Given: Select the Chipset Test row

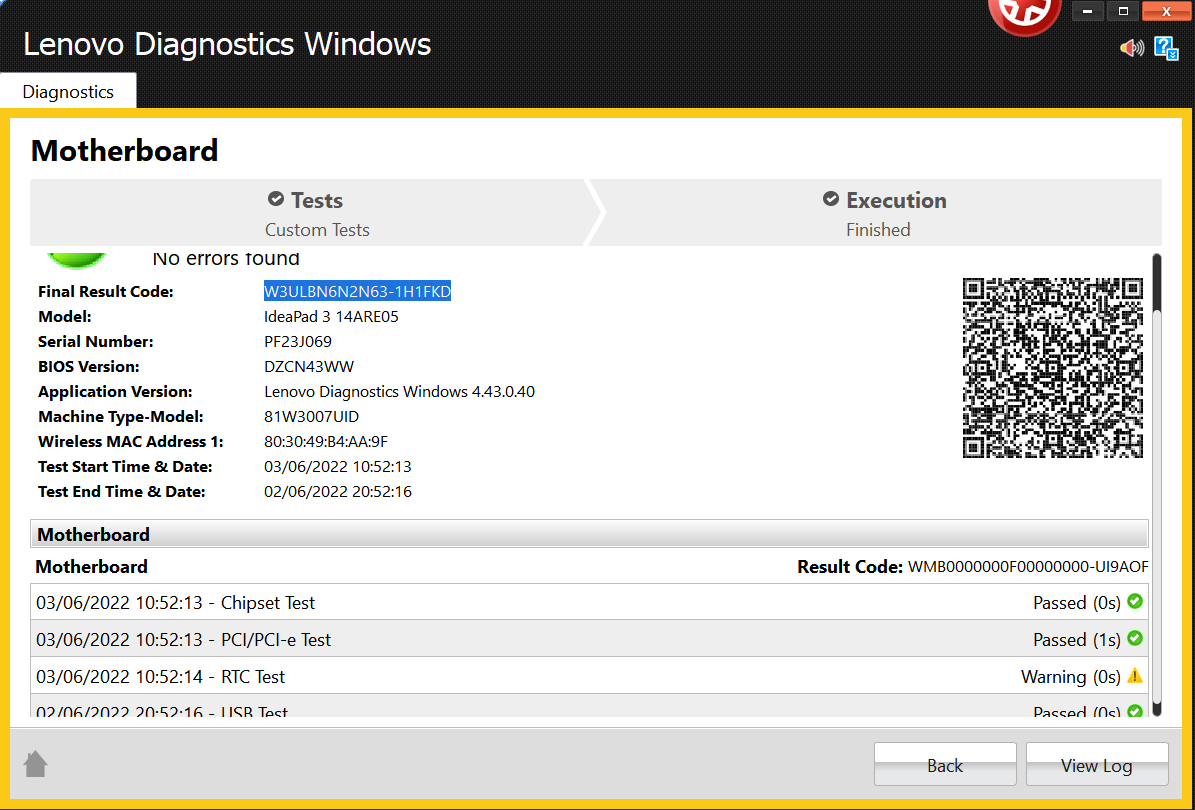Looking at the screenshot, I should pos(589,602).
